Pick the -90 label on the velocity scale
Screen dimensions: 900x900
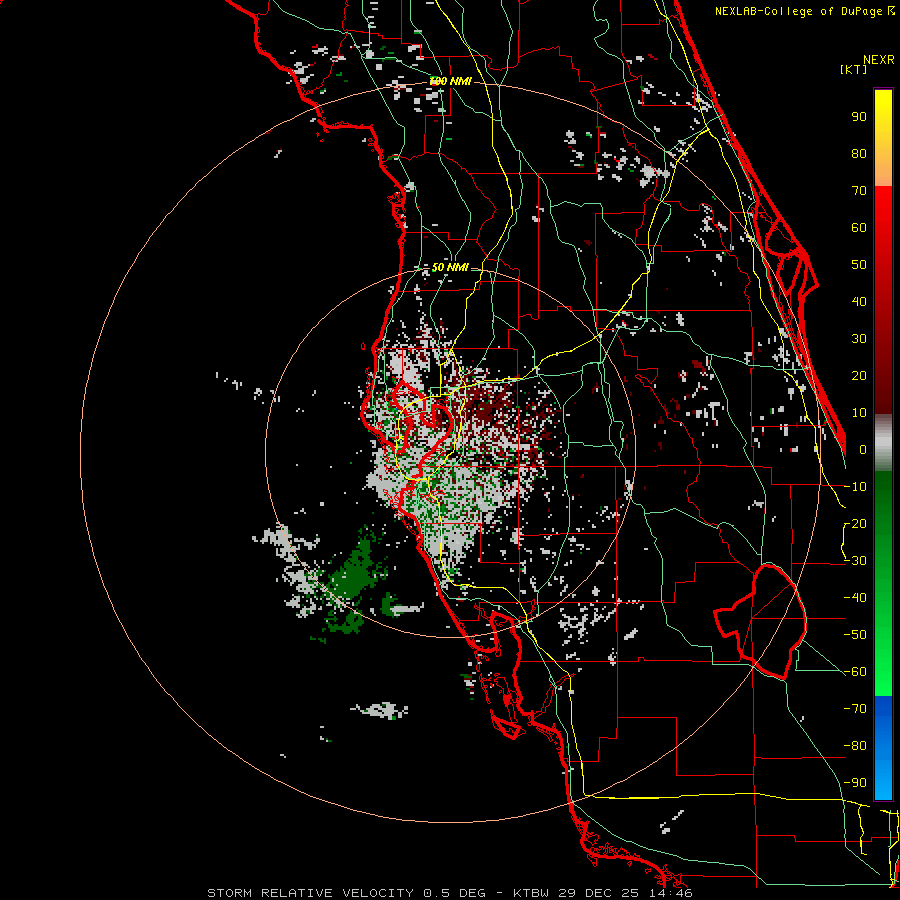(x=855, y=783)
